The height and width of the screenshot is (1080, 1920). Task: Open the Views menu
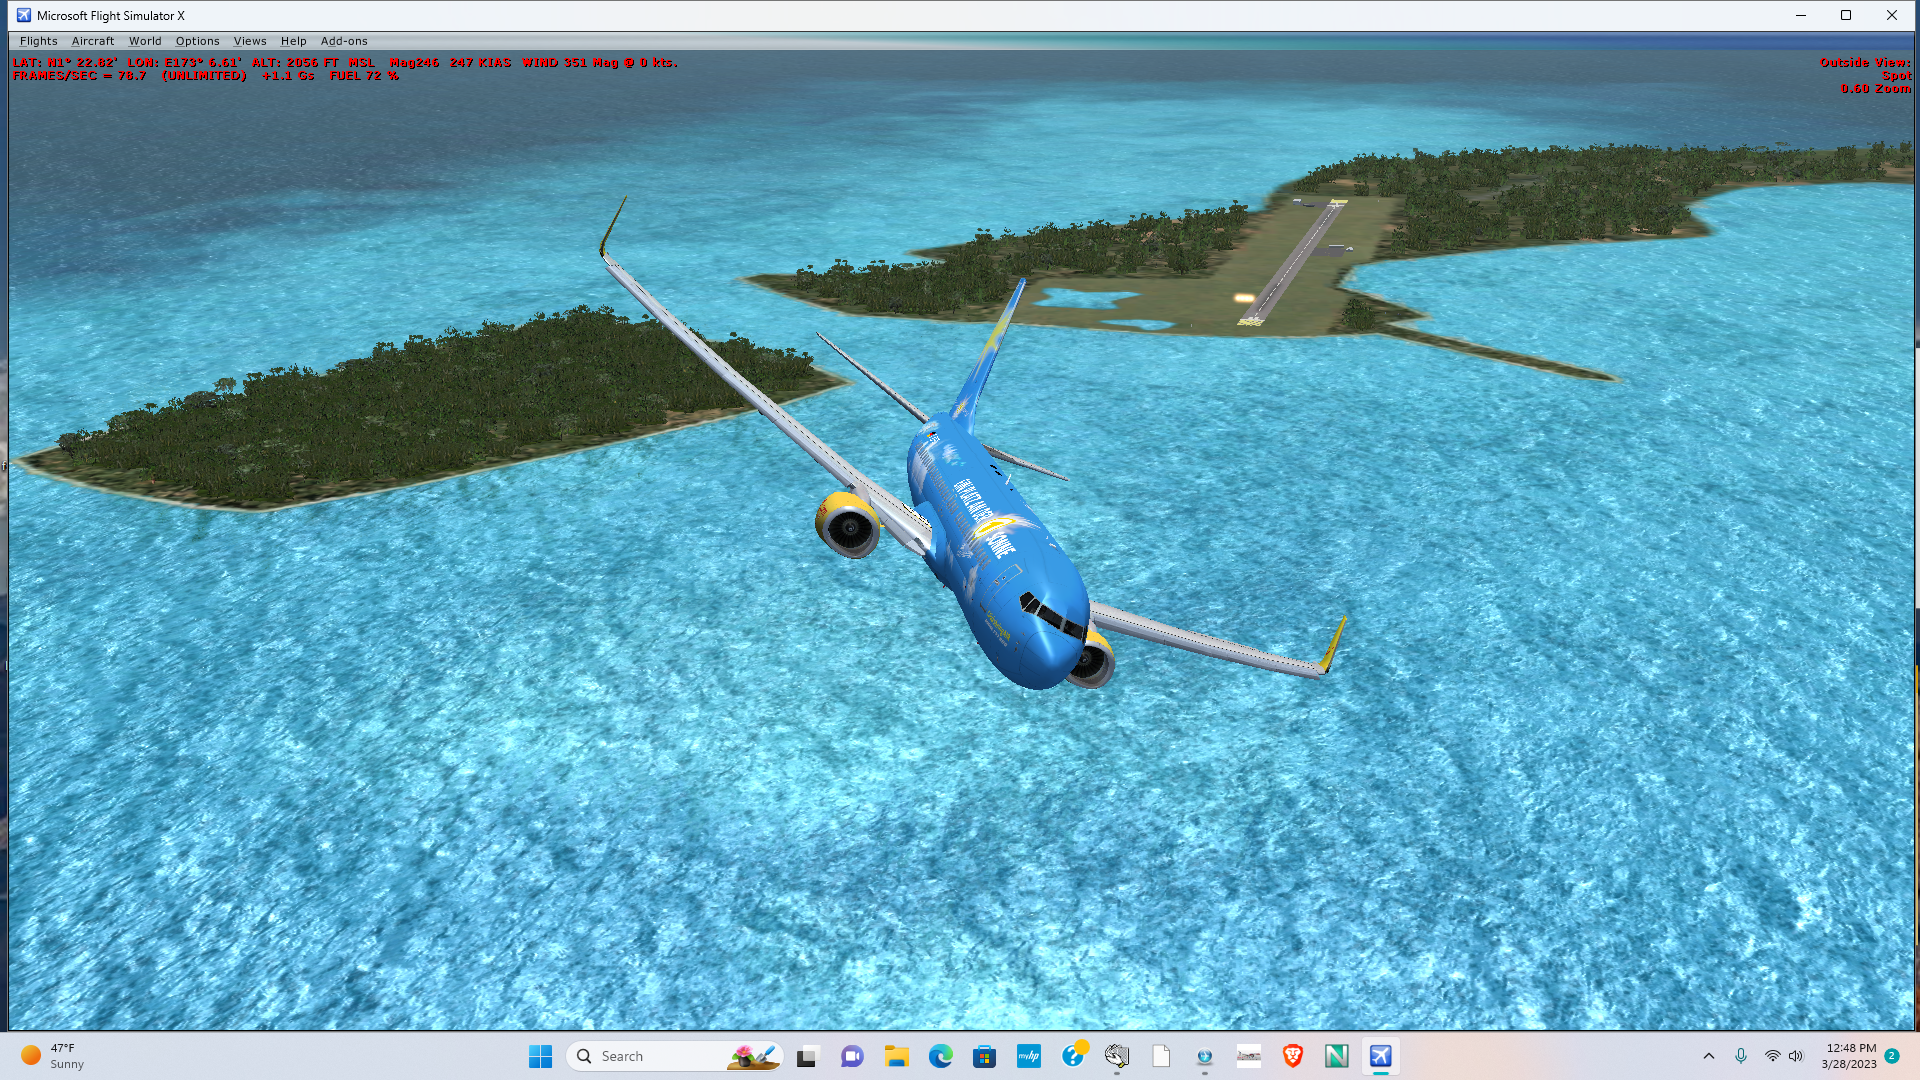coord(250,41)
